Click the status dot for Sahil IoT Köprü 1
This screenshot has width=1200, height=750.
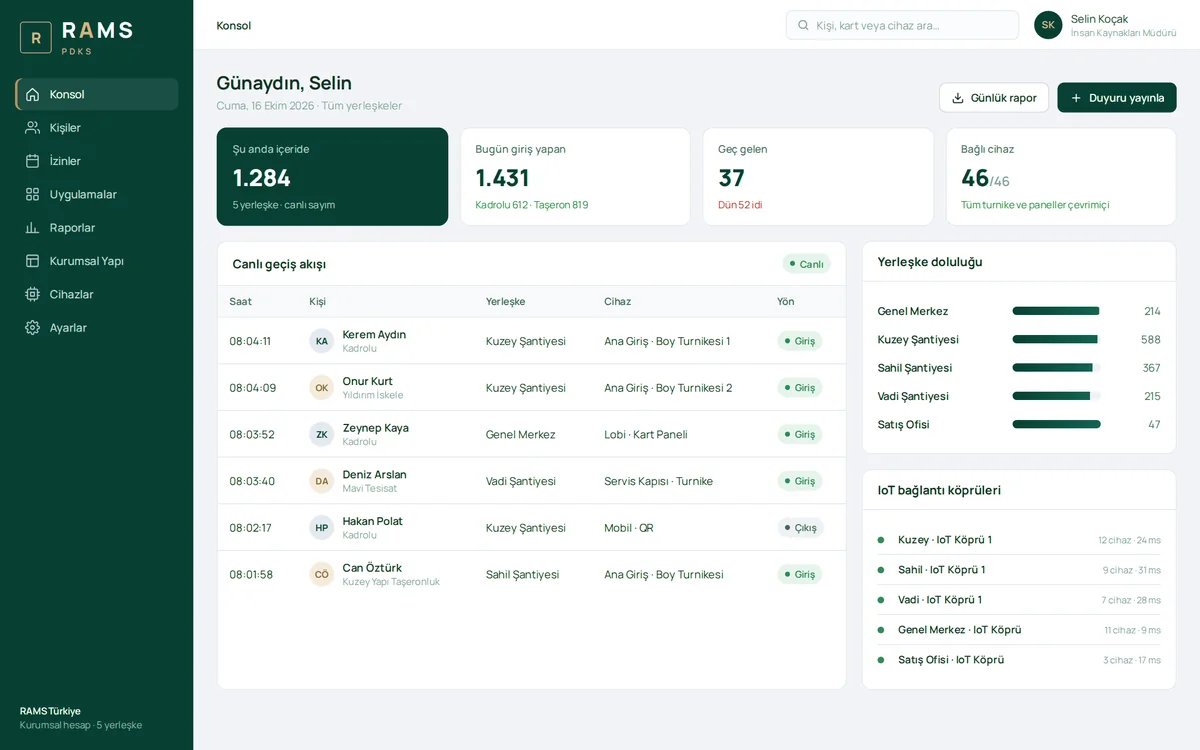pos(881,570)
